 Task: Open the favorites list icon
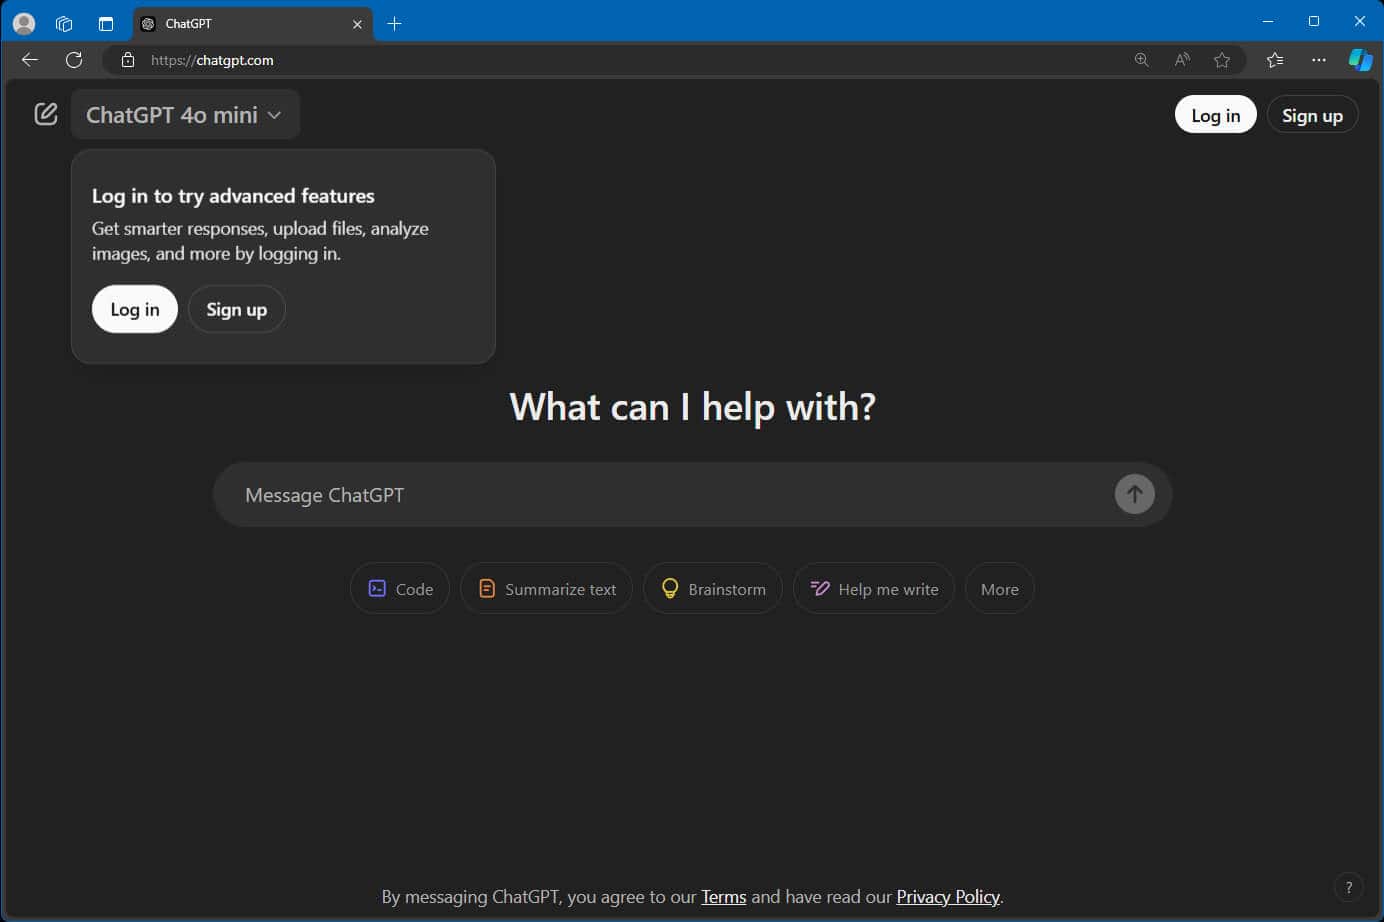1275,60
